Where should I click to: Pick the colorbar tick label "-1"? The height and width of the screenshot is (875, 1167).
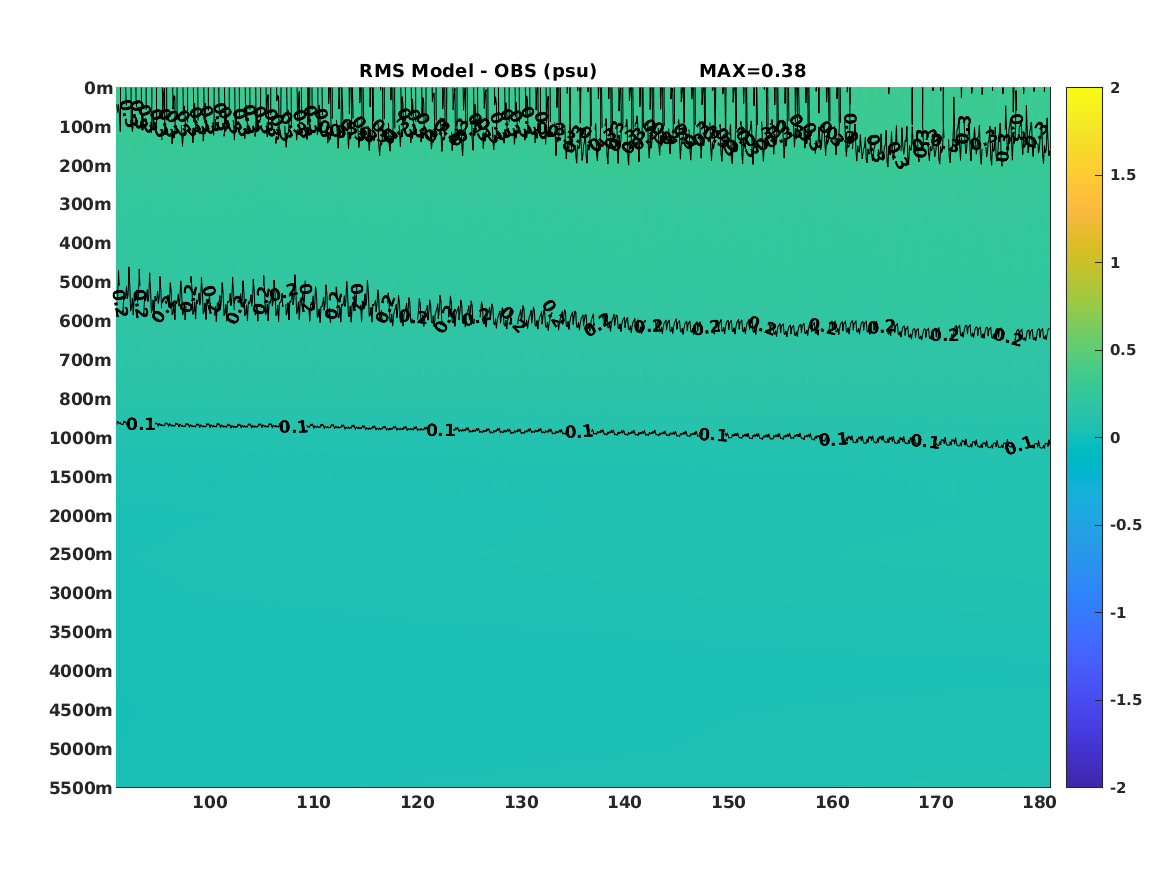click(x=1118, y=612)
